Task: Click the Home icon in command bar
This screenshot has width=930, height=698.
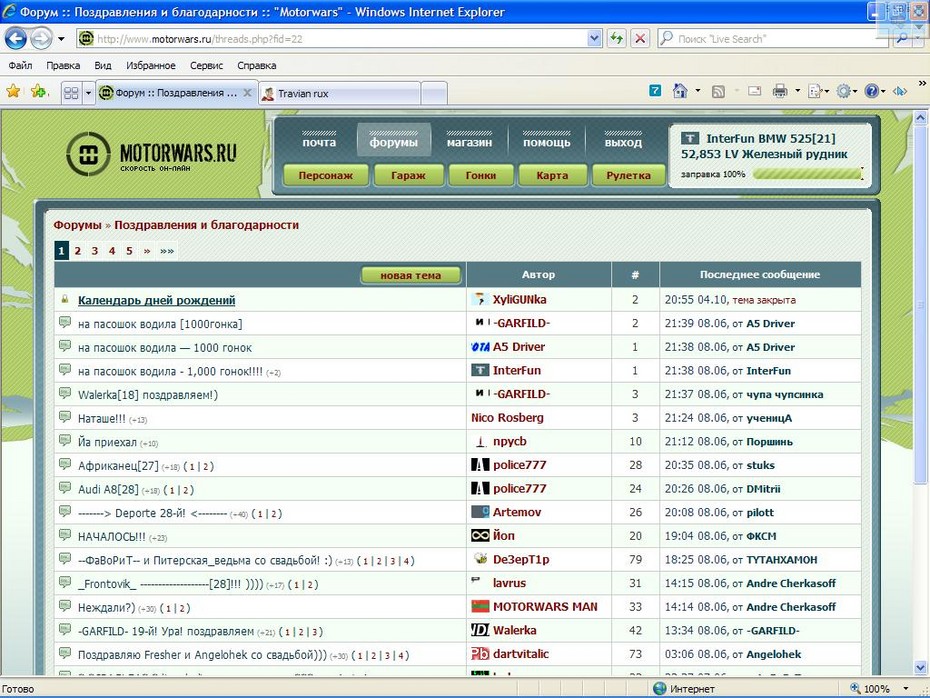Action: [681, 91]
